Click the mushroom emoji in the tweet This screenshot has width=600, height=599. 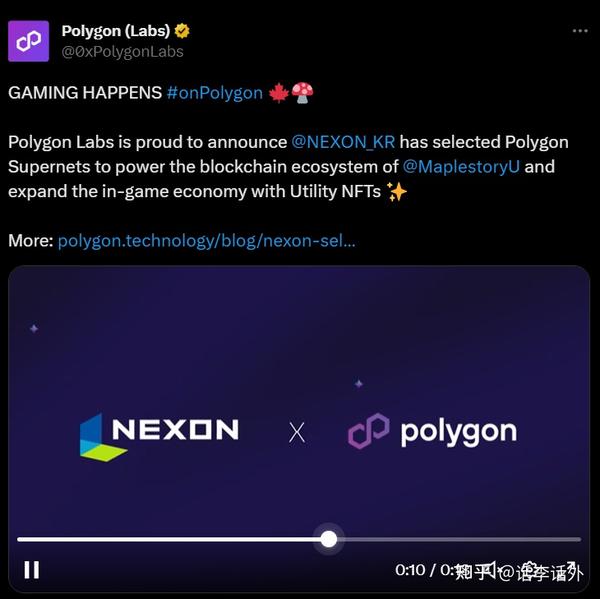pyautogui.click(x=302, y=93)
